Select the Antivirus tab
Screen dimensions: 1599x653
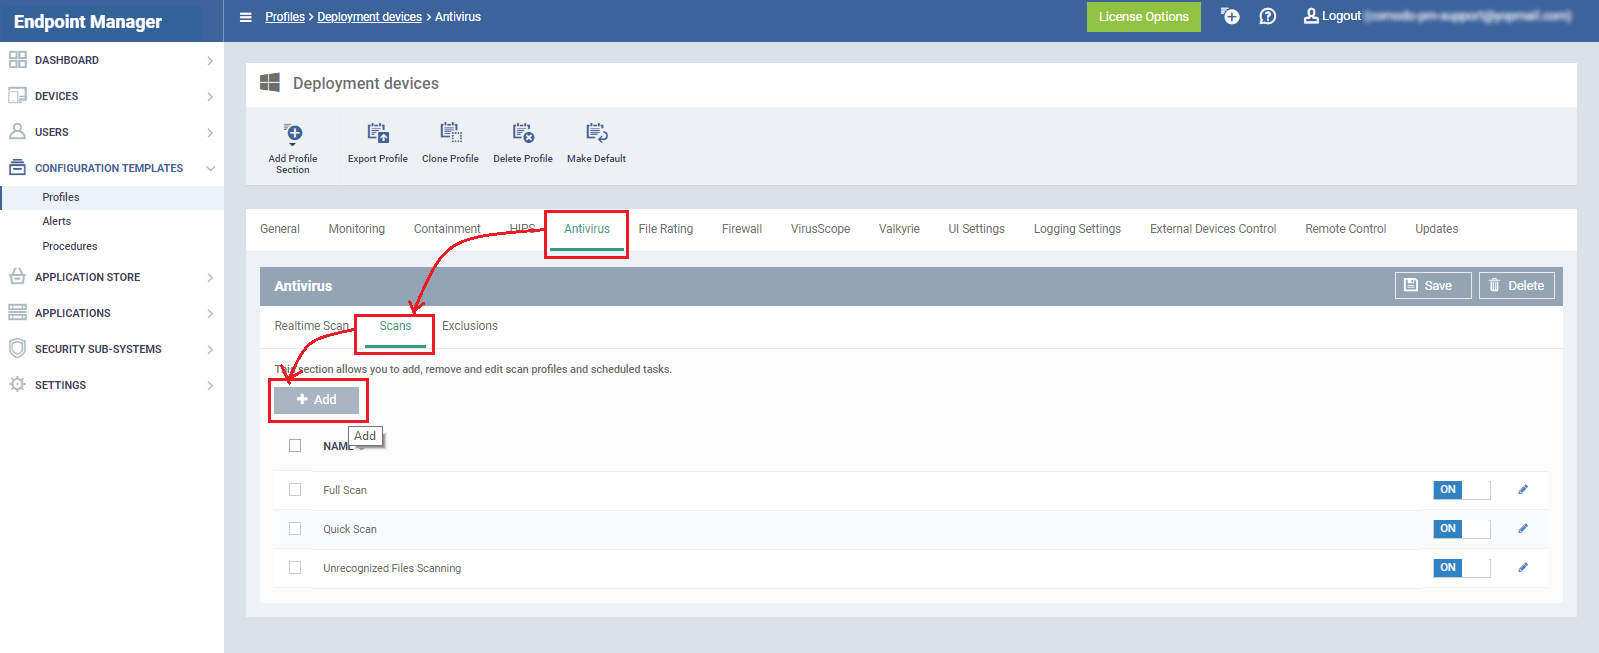587,229
